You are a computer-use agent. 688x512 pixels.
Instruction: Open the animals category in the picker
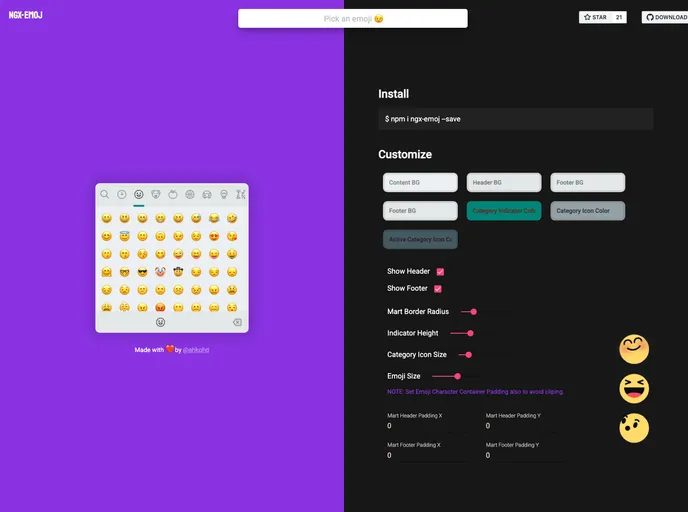(x=156, y=194)
